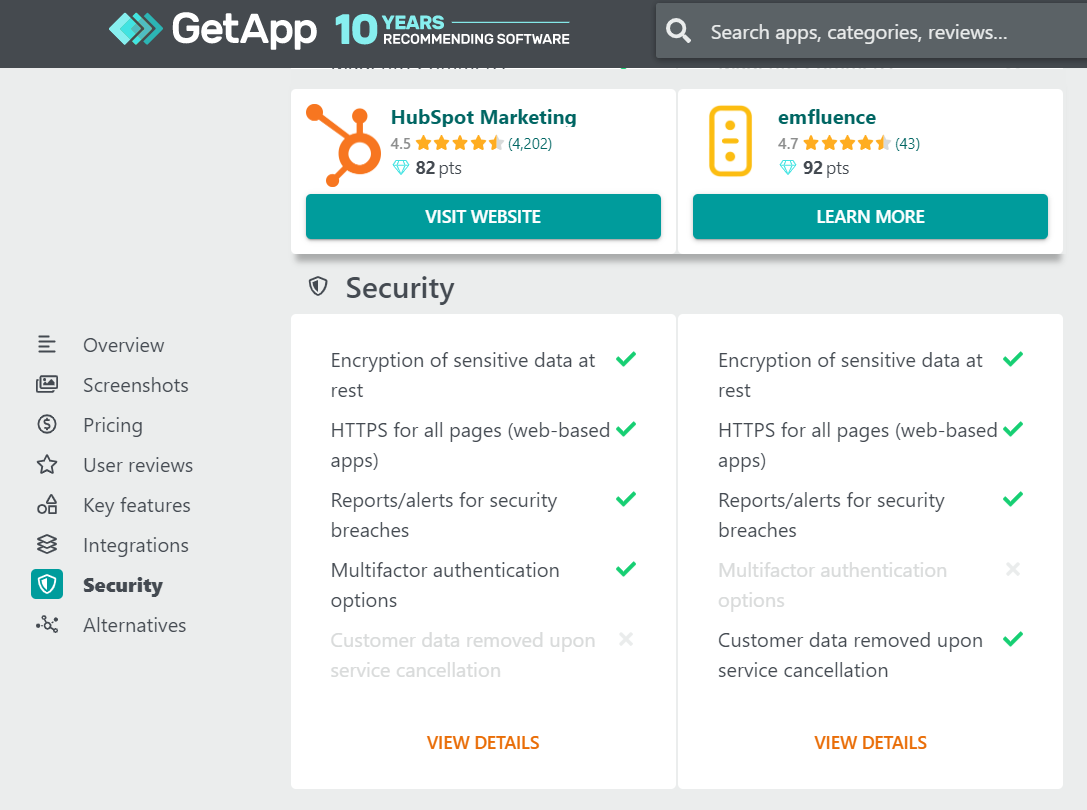Jump to Security in sidebar
The image size is (1087, 810).
click(123, 585)
